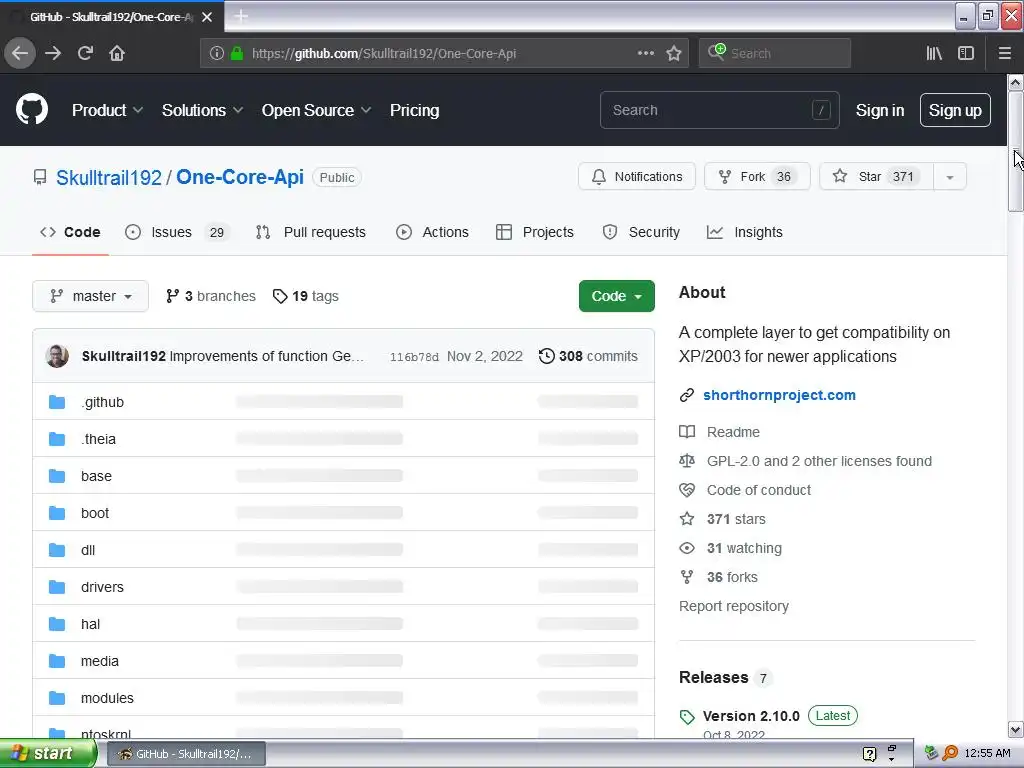Bookmark this page with star icon
The width and height of the screenshot is (1024, 768).
674,53
